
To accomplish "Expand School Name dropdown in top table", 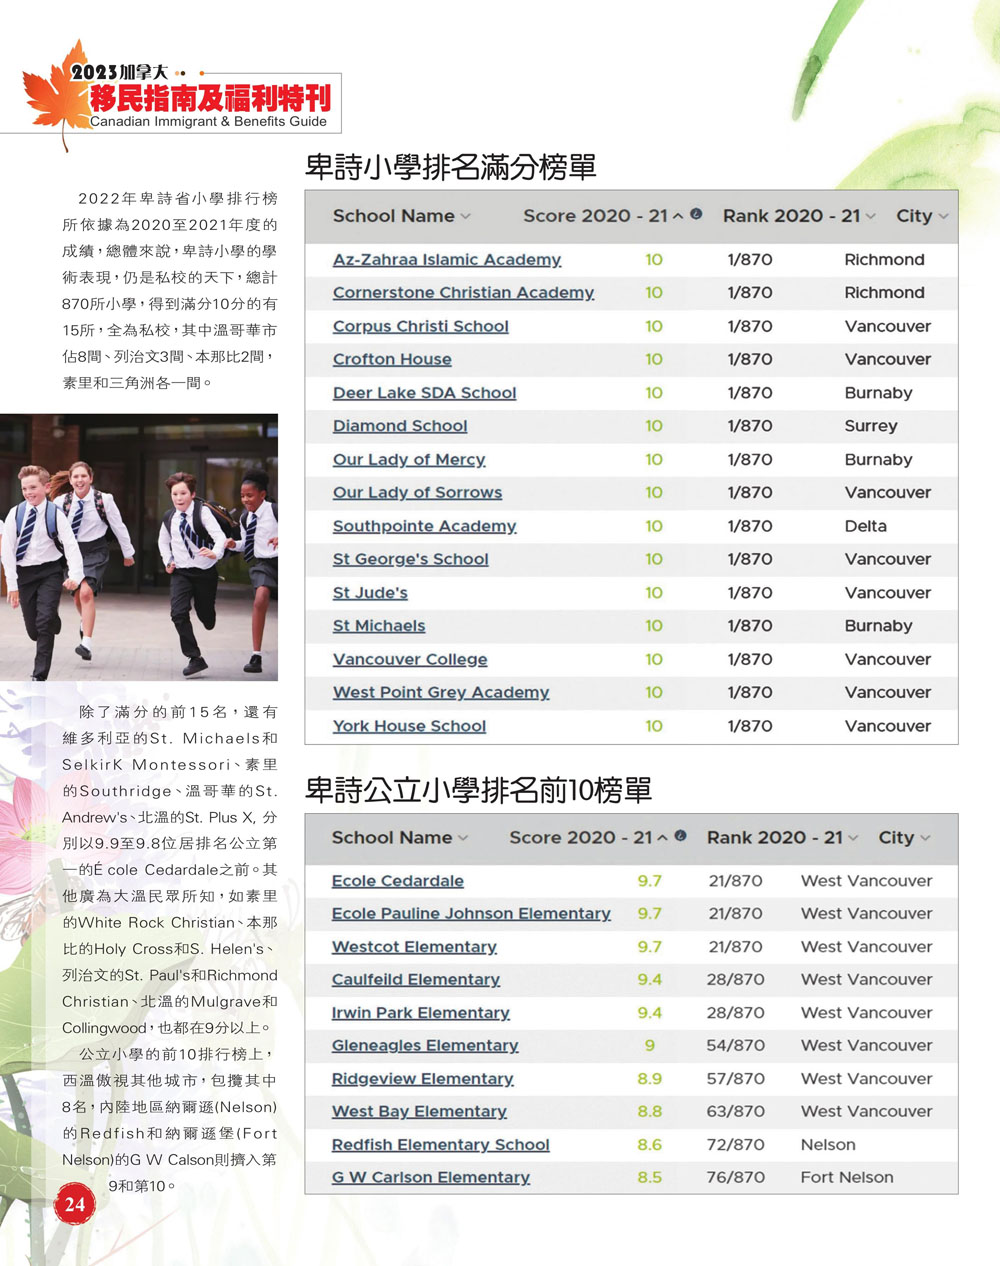I will tap(466, 217).
